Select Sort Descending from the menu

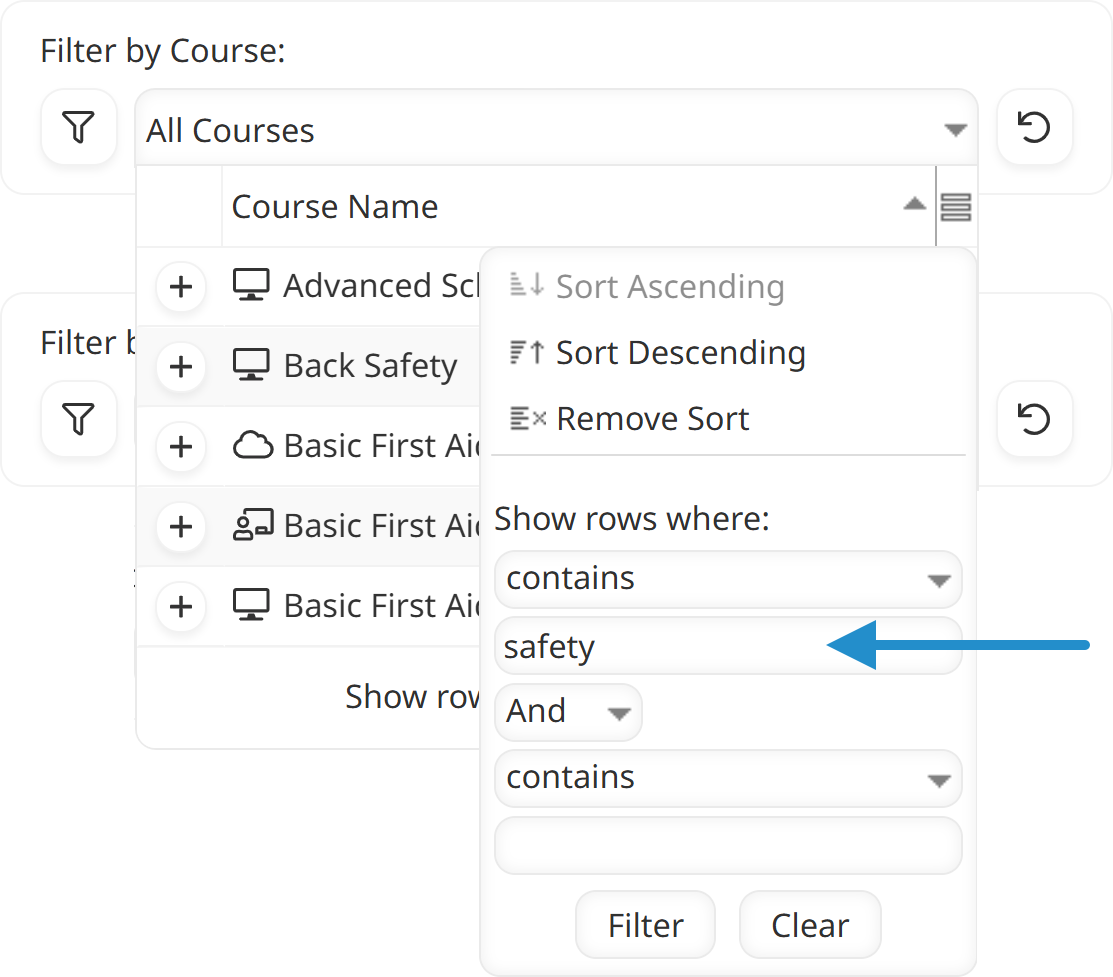click(680, 352)
